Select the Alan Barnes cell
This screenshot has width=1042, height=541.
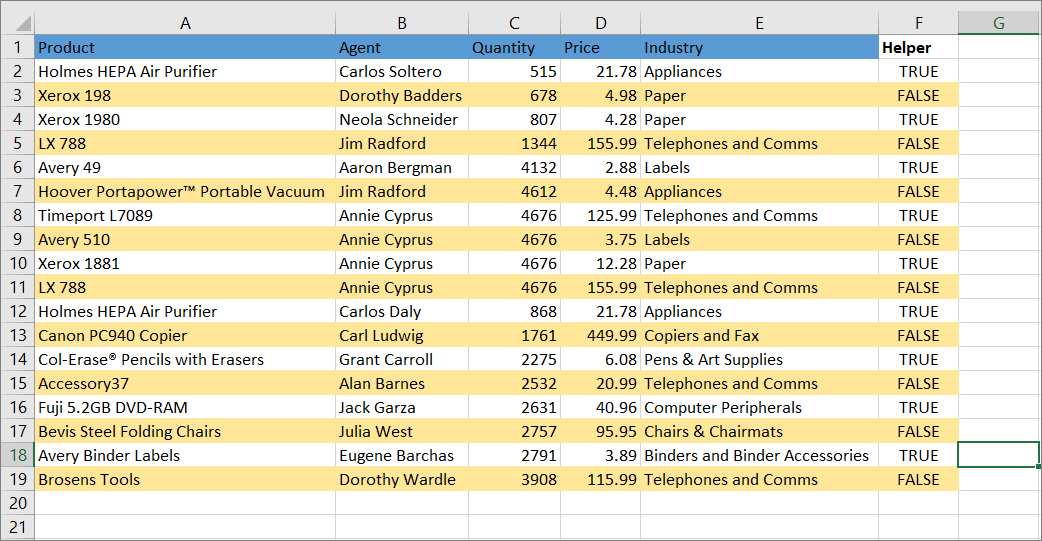click(x=401, y=383)
